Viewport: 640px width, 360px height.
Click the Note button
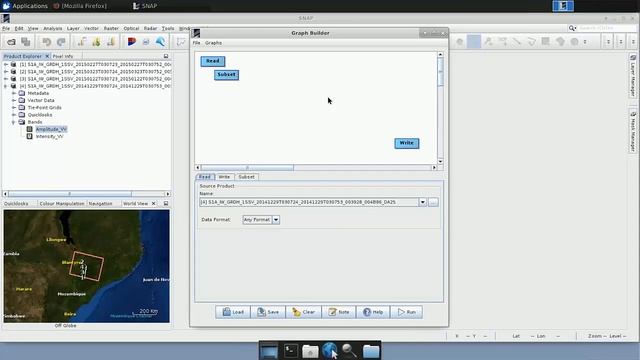pyautogui.click(x=339, y=312)
